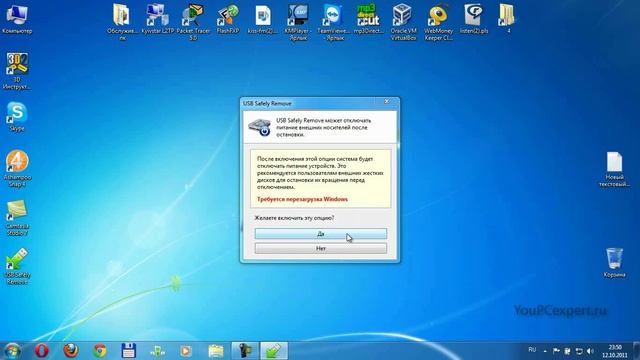Confirm with the Да button
This screenshot has height=360, width=640.
(321, 234)
